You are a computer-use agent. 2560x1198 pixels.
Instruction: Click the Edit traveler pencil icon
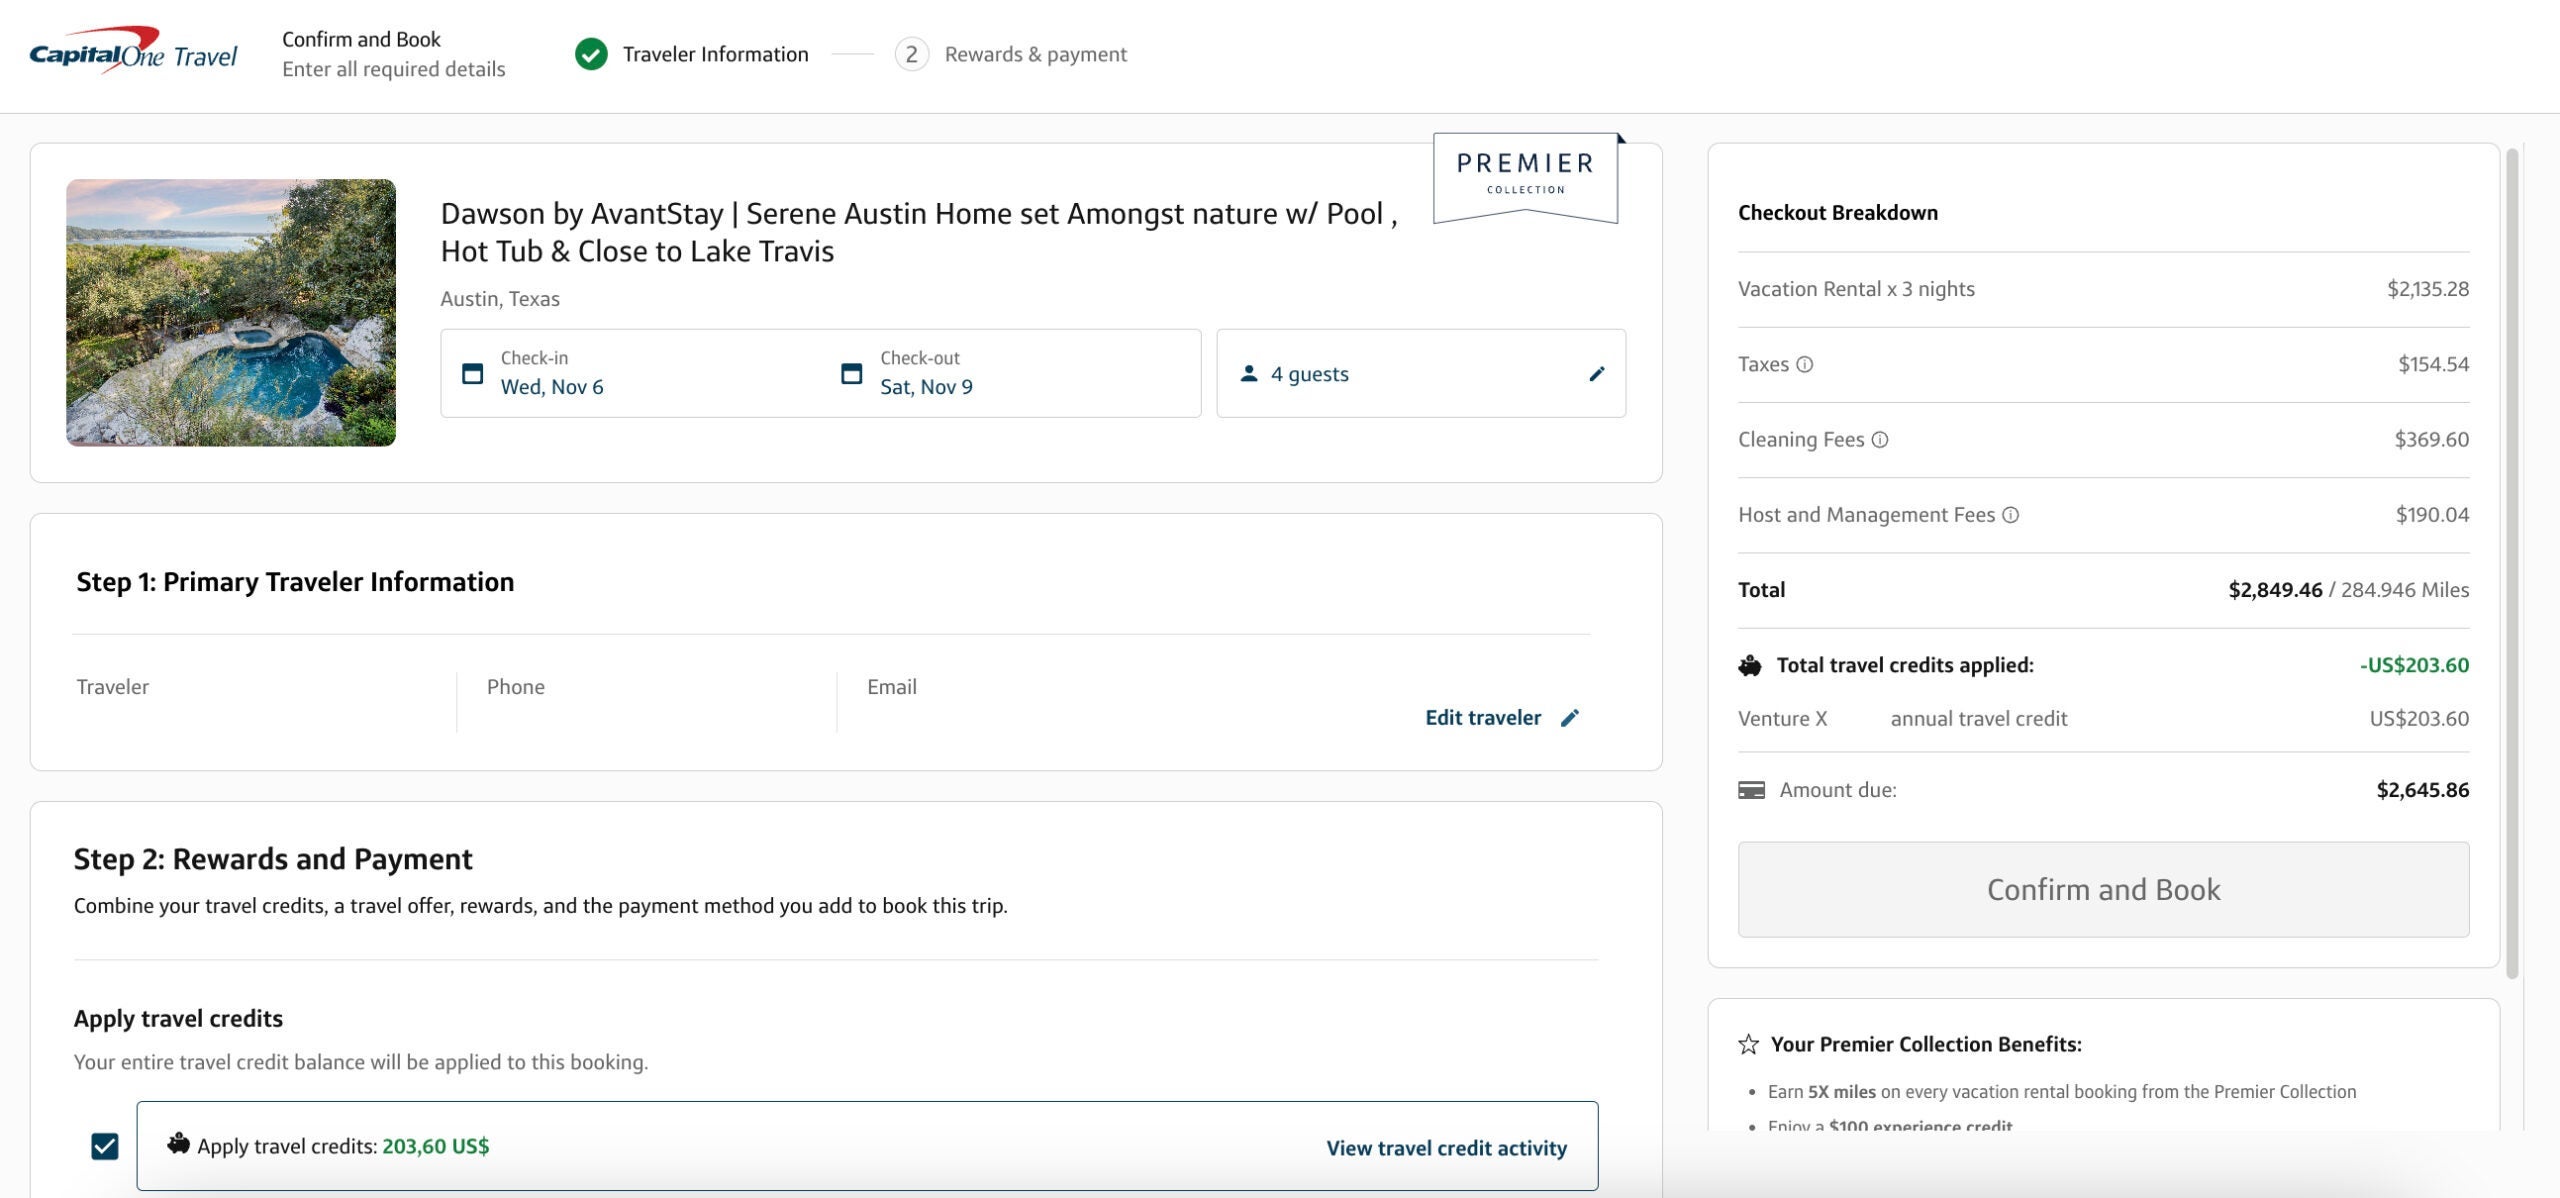(1570, 718)
